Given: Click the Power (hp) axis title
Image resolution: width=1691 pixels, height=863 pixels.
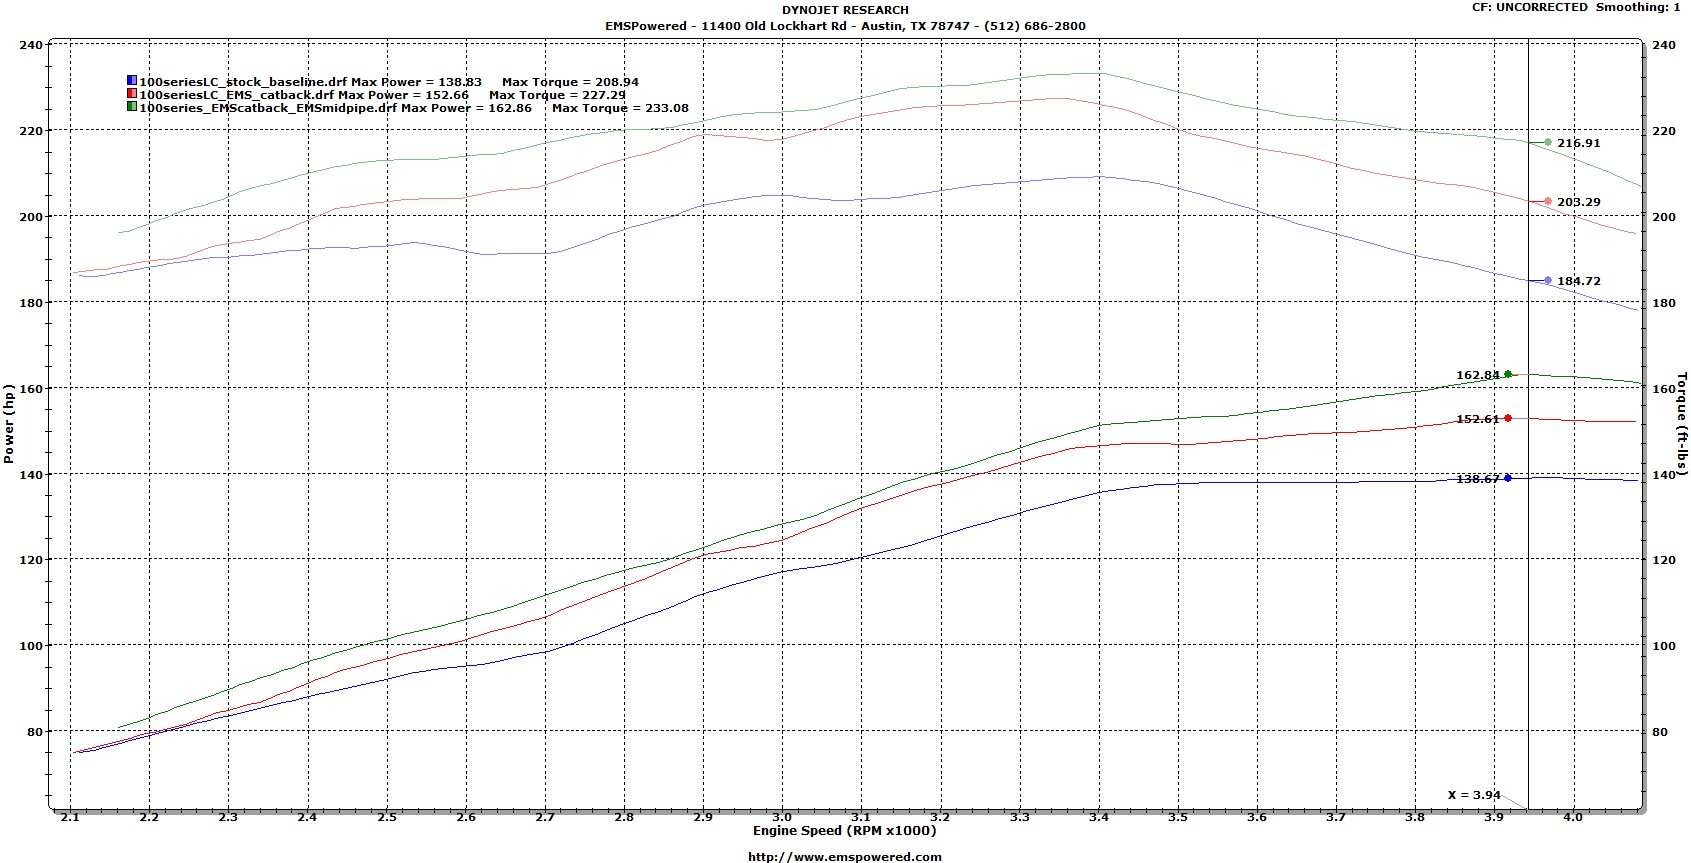Looking at the screenshot, I should click(x=9, y=423).
